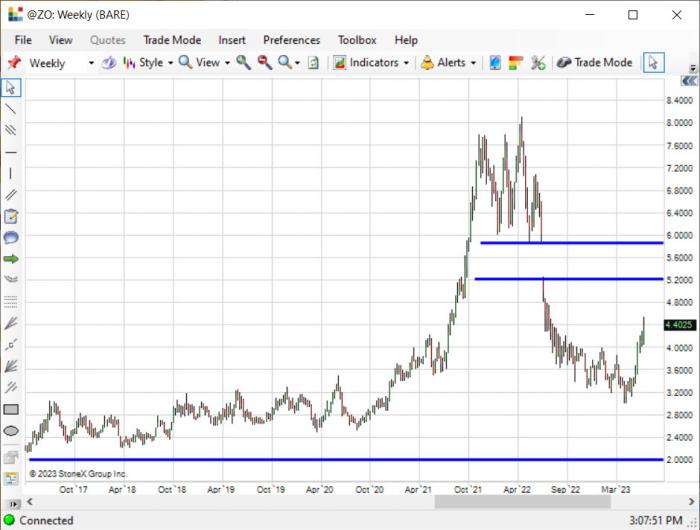
Task: Click the blue zoom magnifier icon
Action: coord(285,63)
